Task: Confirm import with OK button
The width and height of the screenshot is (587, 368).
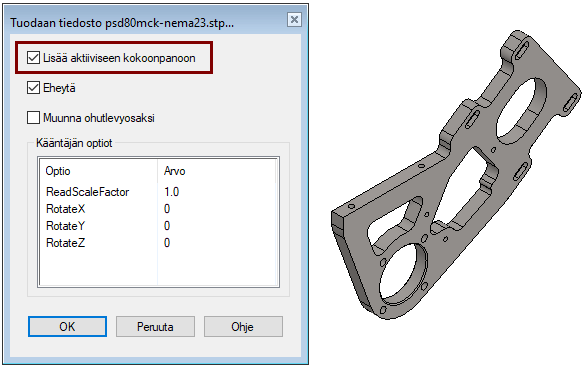Action: coord(67,326)
